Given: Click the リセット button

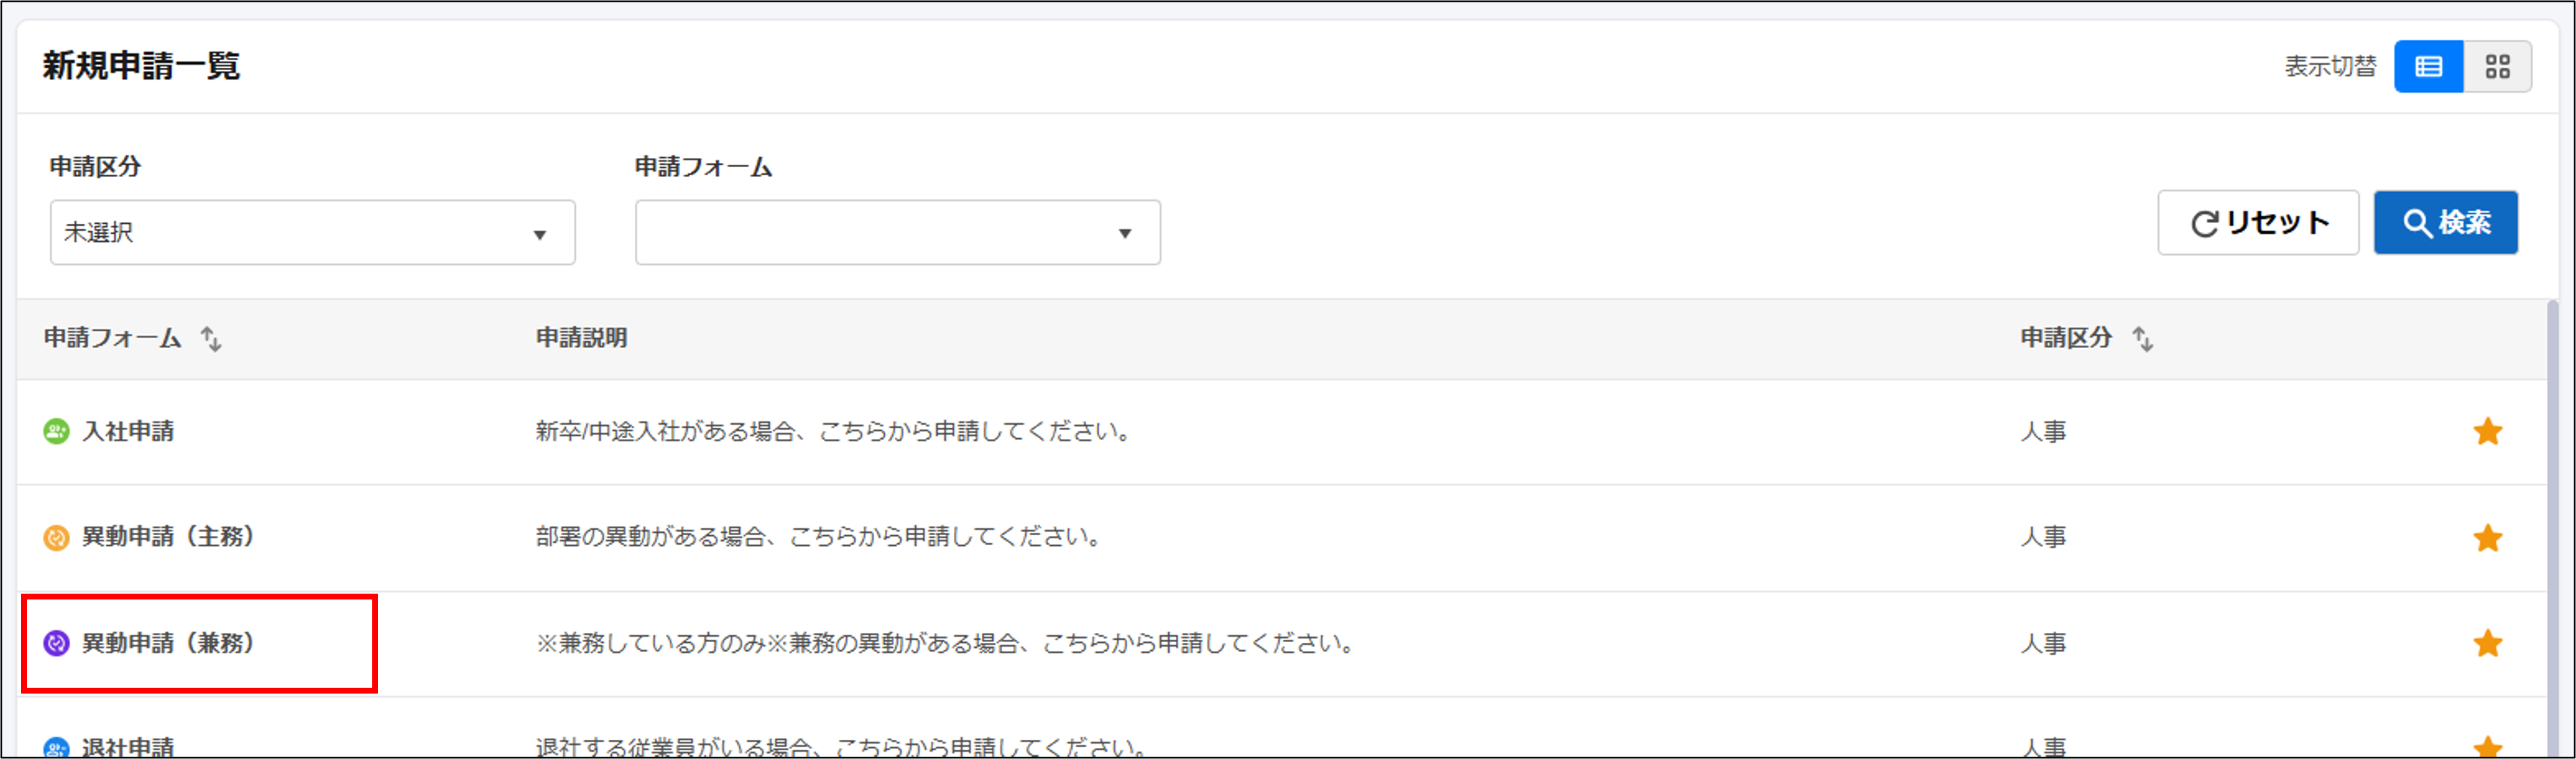Looking at the screenshot, I should coord(2258,223).
